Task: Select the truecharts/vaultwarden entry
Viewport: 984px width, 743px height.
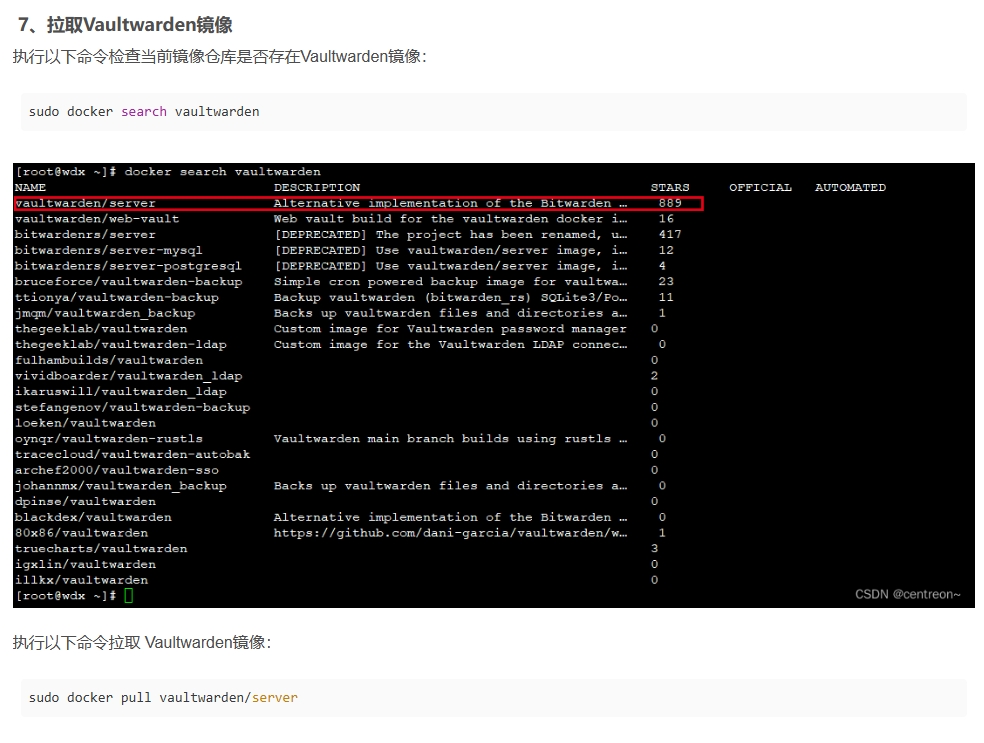Action: [x=100, y=548]
